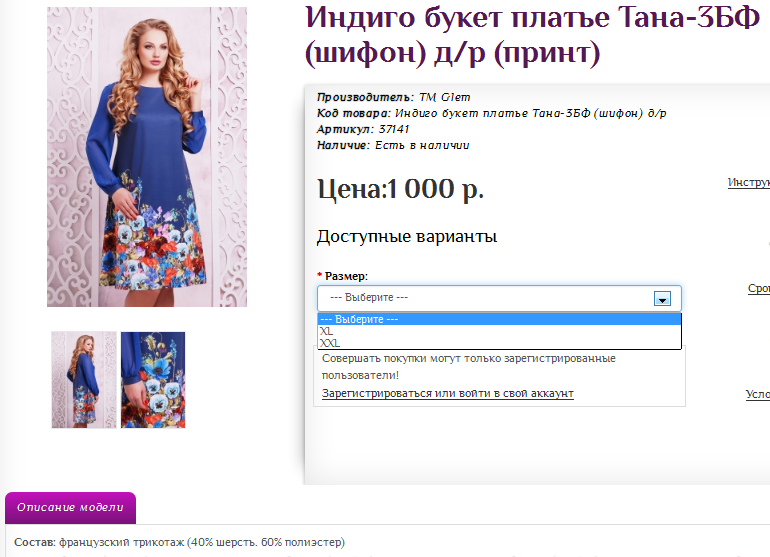Open side-view dress thumbnail

[x=84, y=380]
